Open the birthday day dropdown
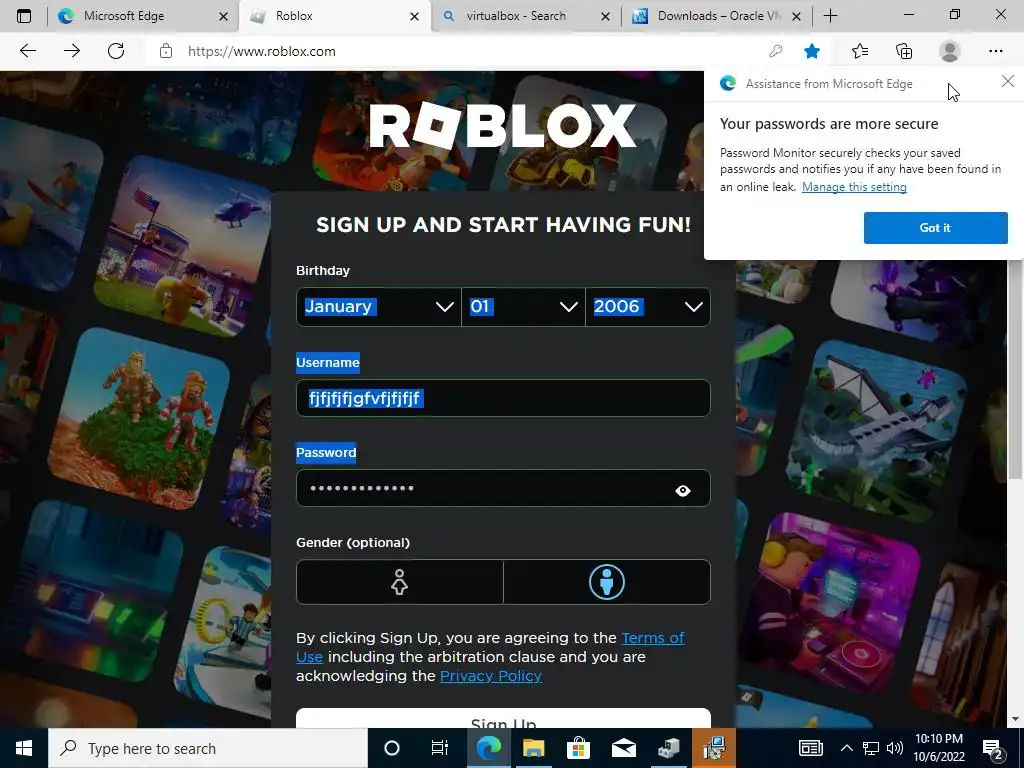Screen dimensions: 1024x768 523,306
